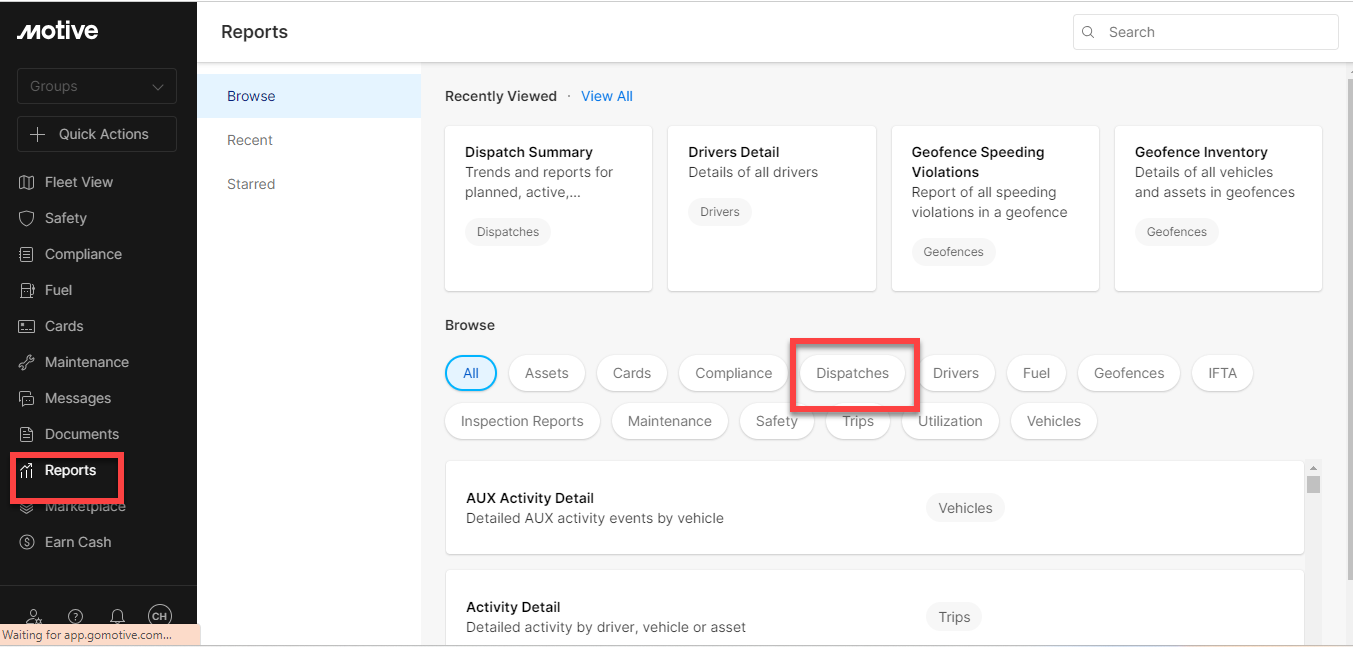Open the Activity Detail report

[875, 607]
